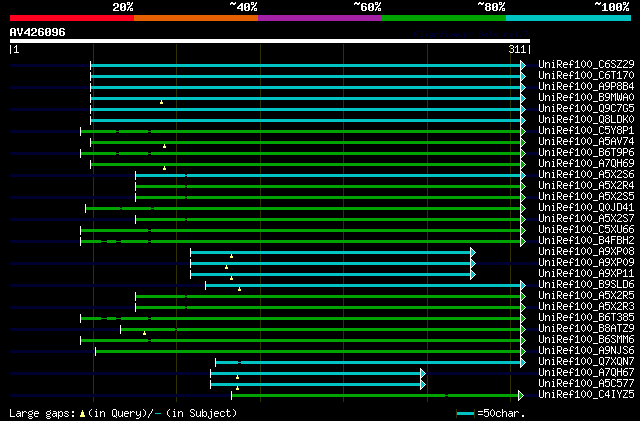Screen dimensions: 640x421
Task: Click the yellow triangle symbol in the Large gaps legend
Action: point(82,414)
